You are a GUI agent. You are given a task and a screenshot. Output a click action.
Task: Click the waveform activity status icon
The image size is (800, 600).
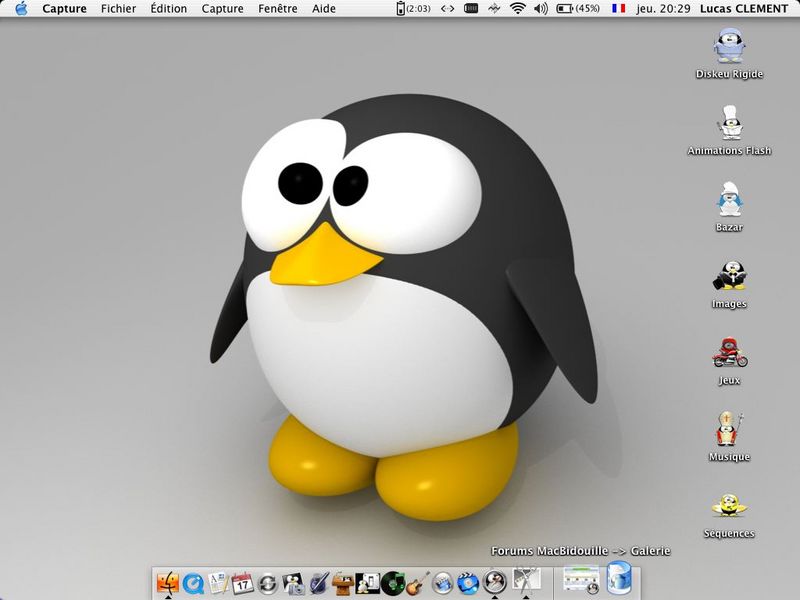(494, 9)
